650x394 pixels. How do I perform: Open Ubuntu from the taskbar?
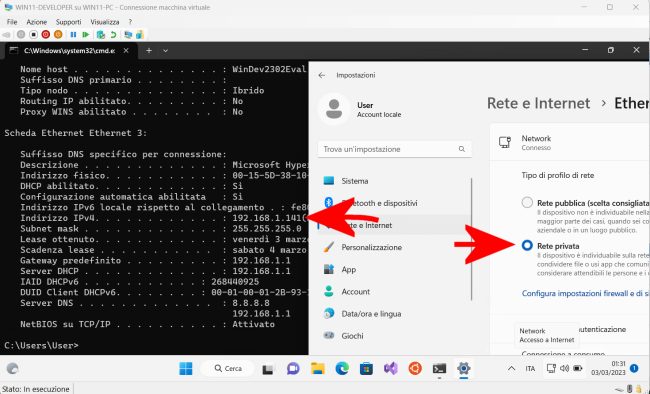coord(415,368)
